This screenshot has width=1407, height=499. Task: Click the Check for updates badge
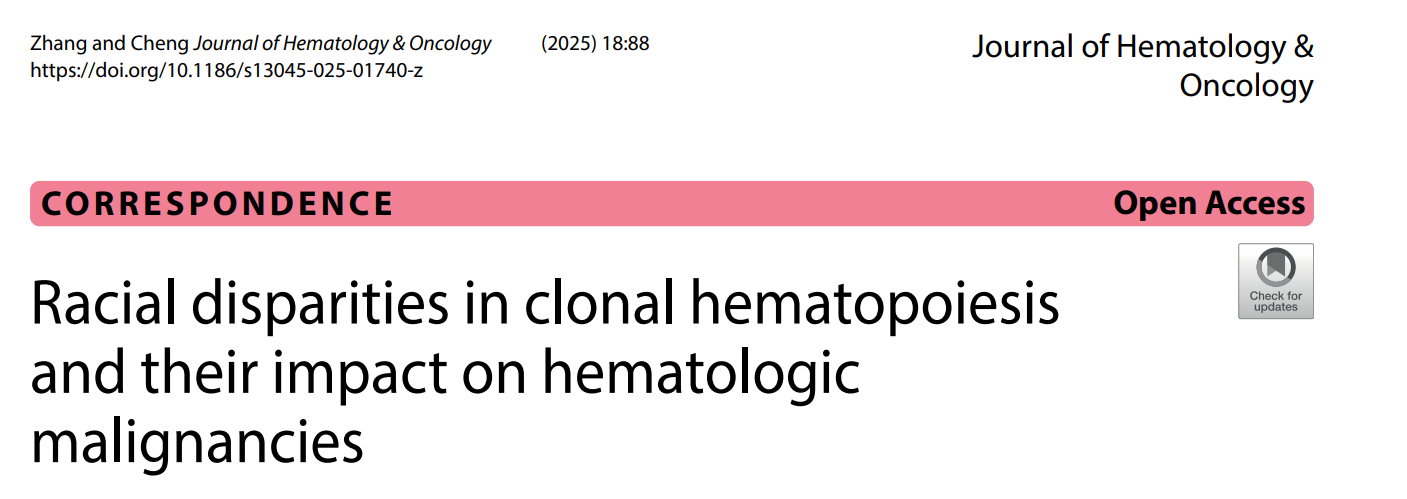click(x=1275, y=281)
